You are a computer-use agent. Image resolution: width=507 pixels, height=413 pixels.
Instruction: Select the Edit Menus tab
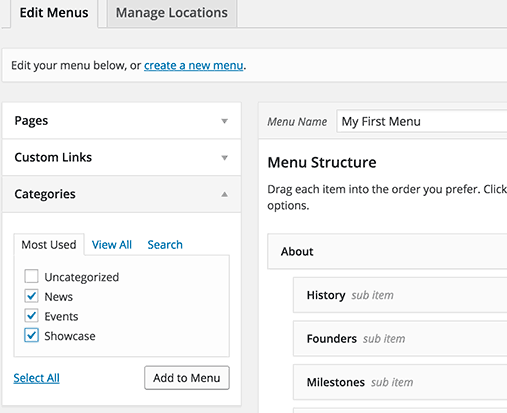[54, 13]
